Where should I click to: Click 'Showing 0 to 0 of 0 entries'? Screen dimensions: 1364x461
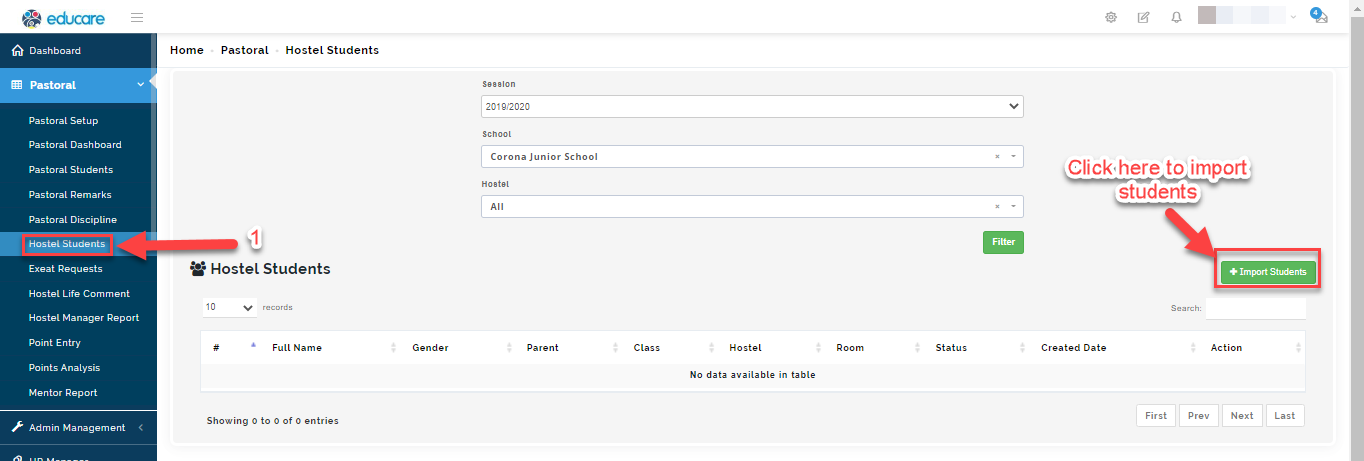click(x=273, y=421)
